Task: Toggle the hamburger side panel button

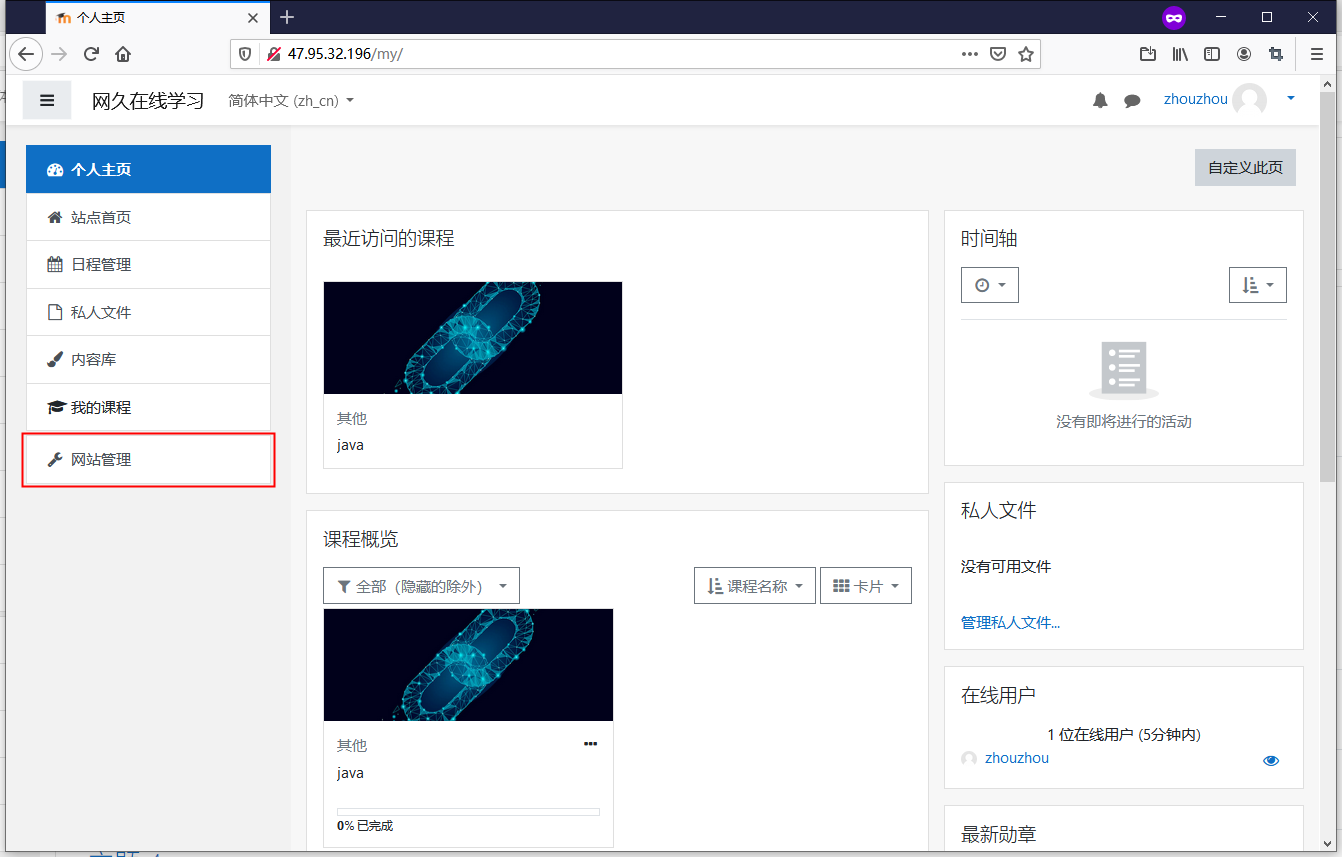Action: tap(47, 100)
